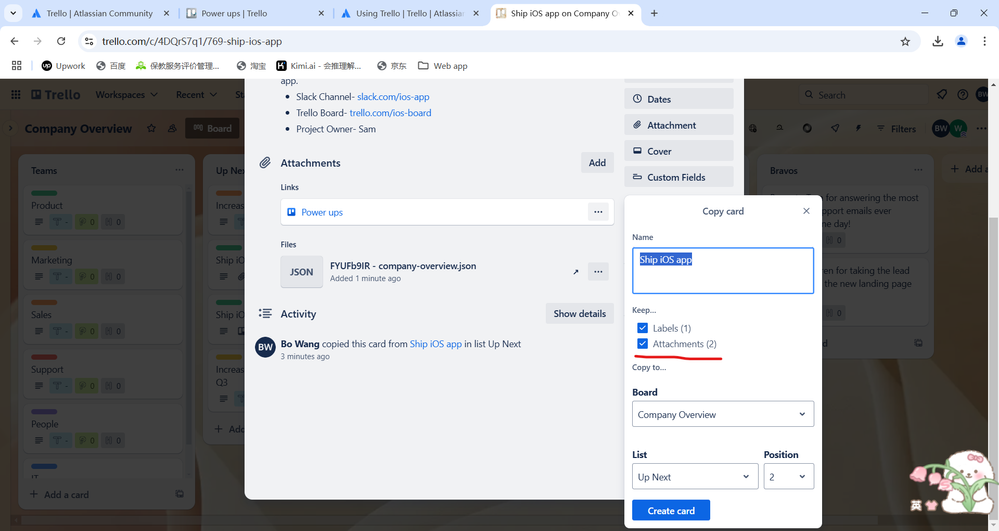Image resolution: width=999 pixels, height=531 pixels.
Task: Click the Trello Search field
Action: tap(862, 94)
